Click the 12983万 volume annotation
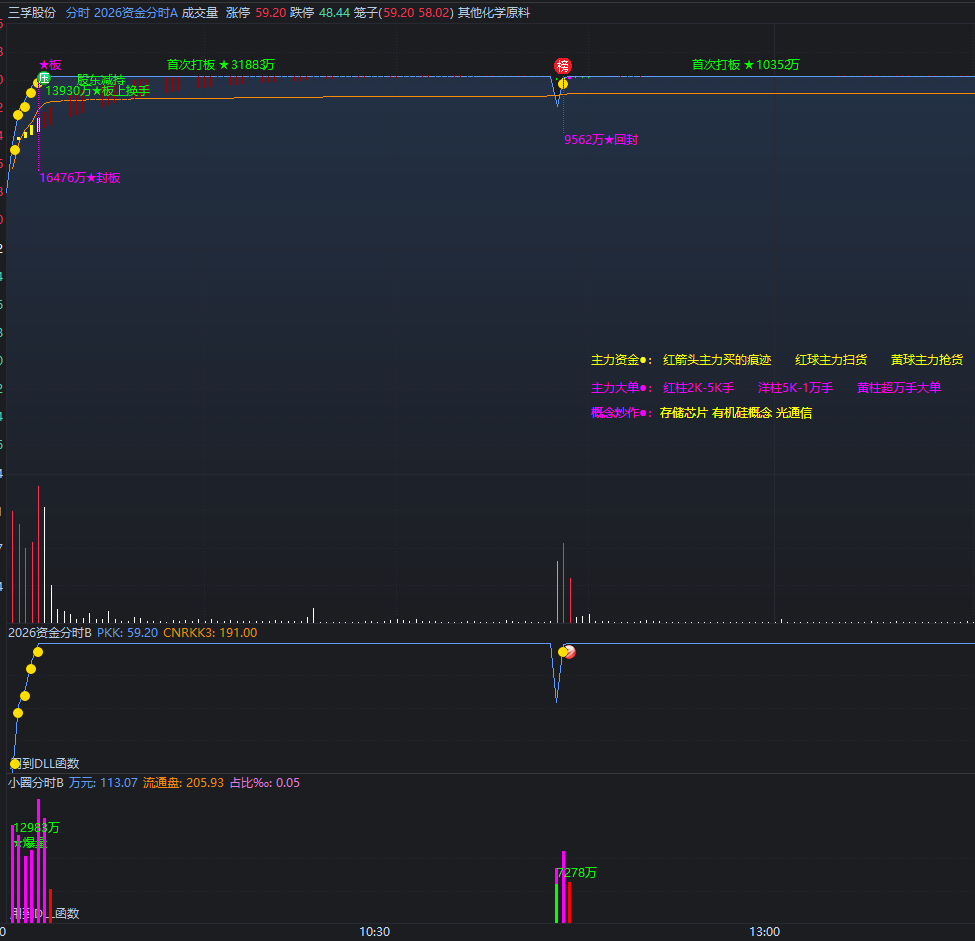This screenshot has width=975, height=941. pos(36,827)
